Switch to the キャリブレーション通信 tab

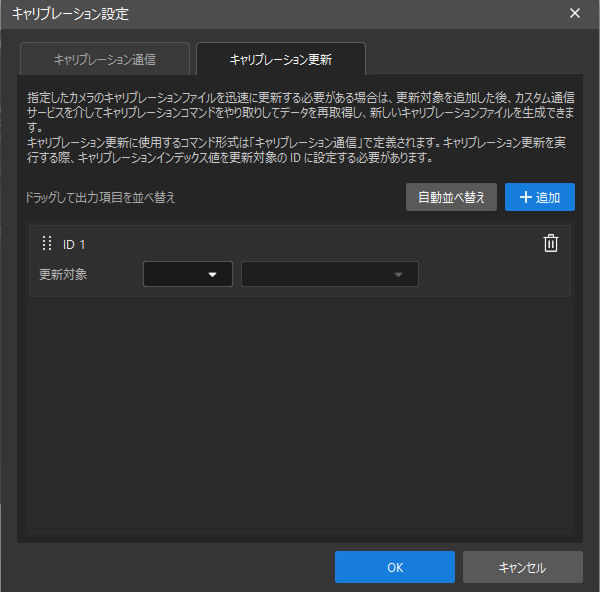pyautogui.click(x=105, y=59)
